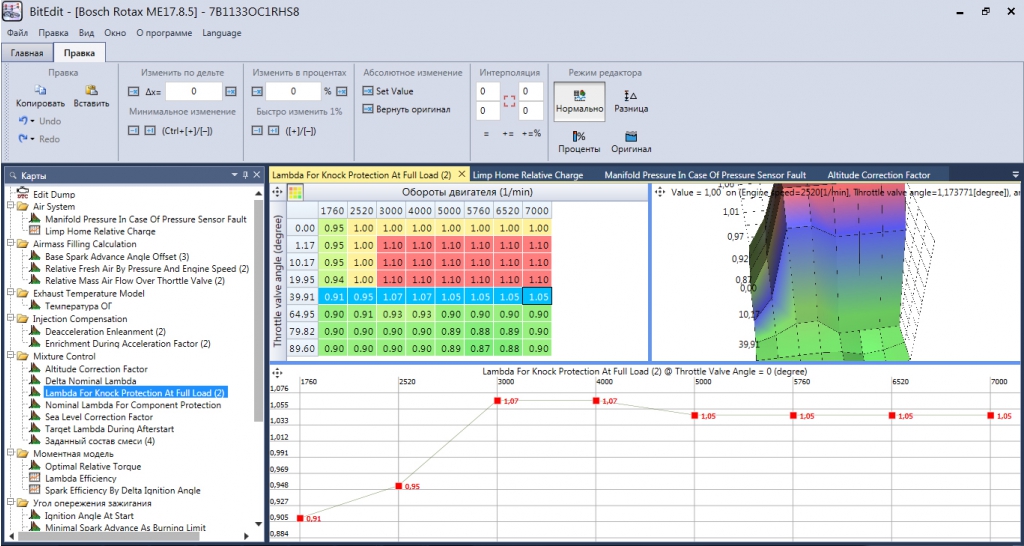
Task: Open the Окно menu
Action: (115, 33)
